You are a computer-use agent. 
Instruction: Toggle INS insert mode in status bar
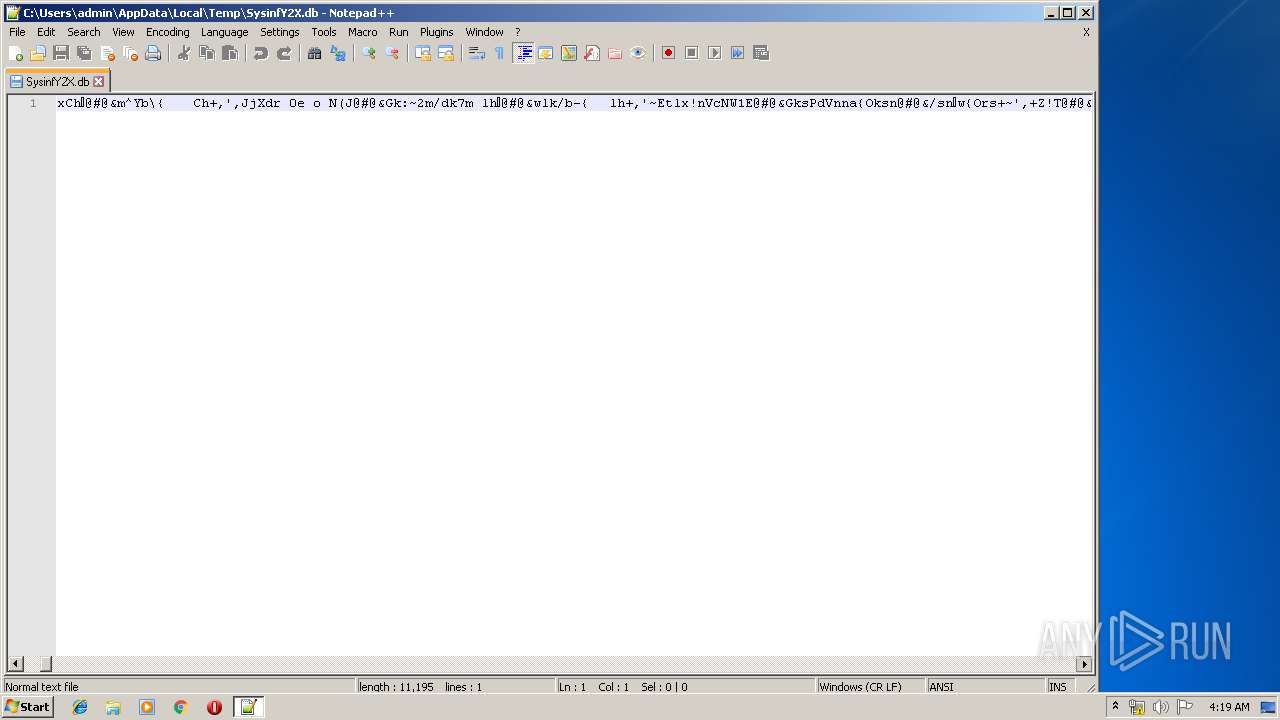(x=1058, y=687)
